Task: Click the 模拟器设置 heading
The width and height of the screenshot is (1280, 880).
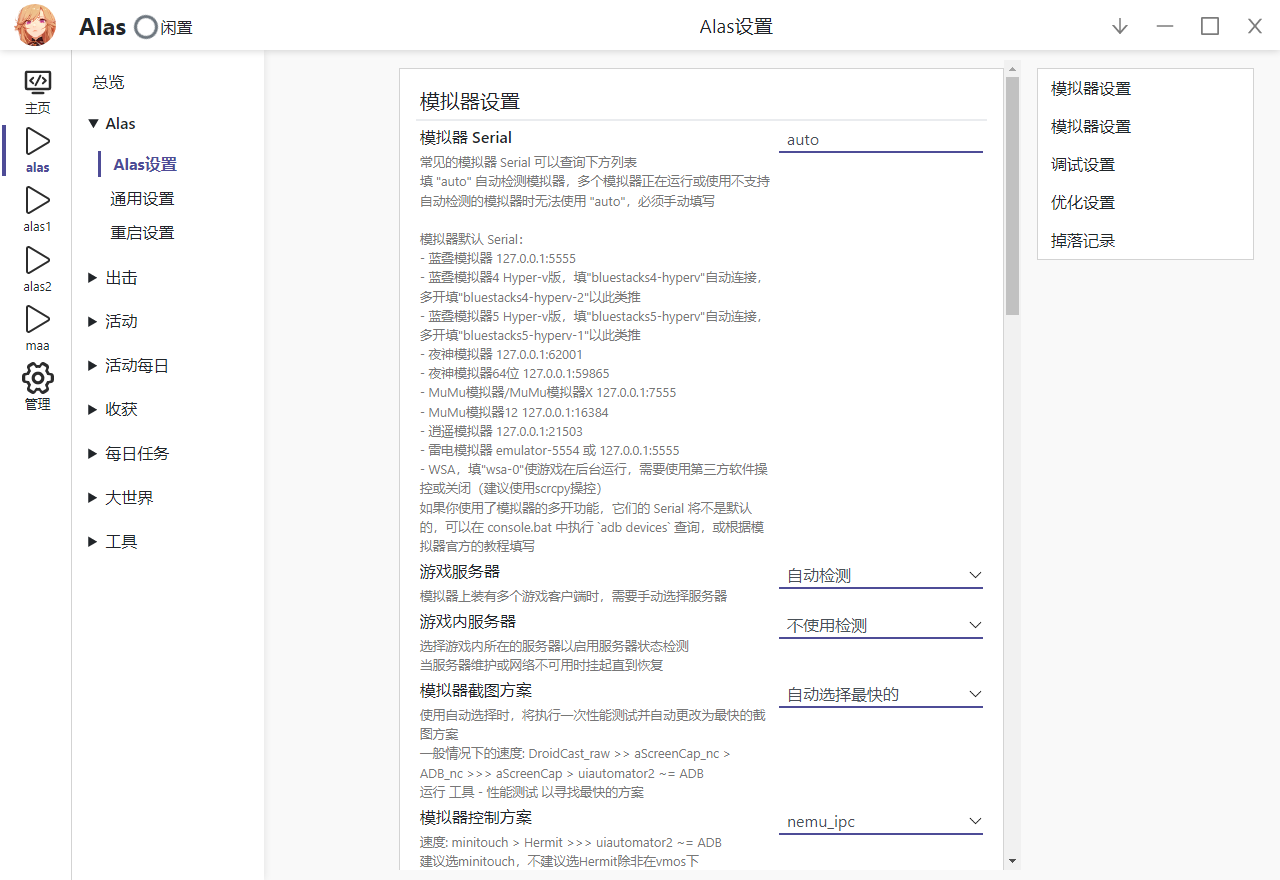Action: coord(470,102)
